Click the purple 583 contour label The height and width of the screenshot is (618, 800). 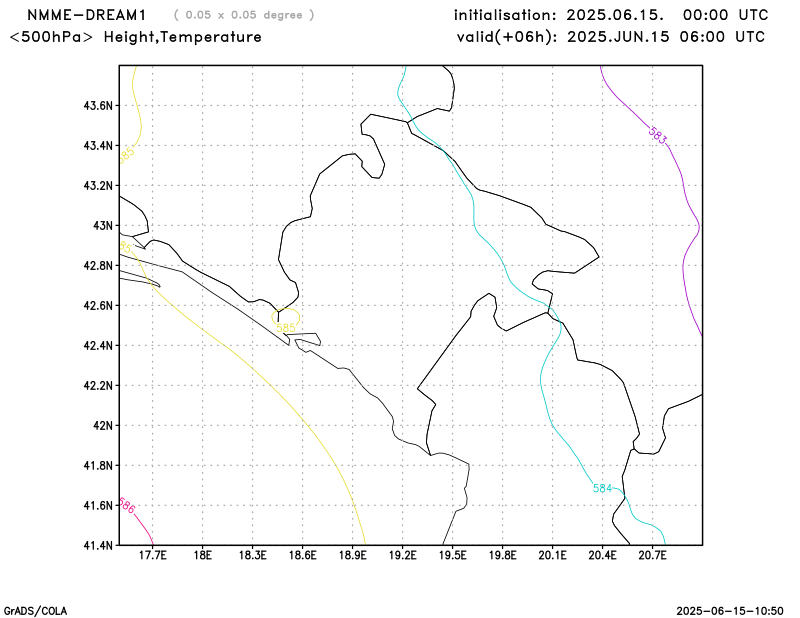(658, 136)
